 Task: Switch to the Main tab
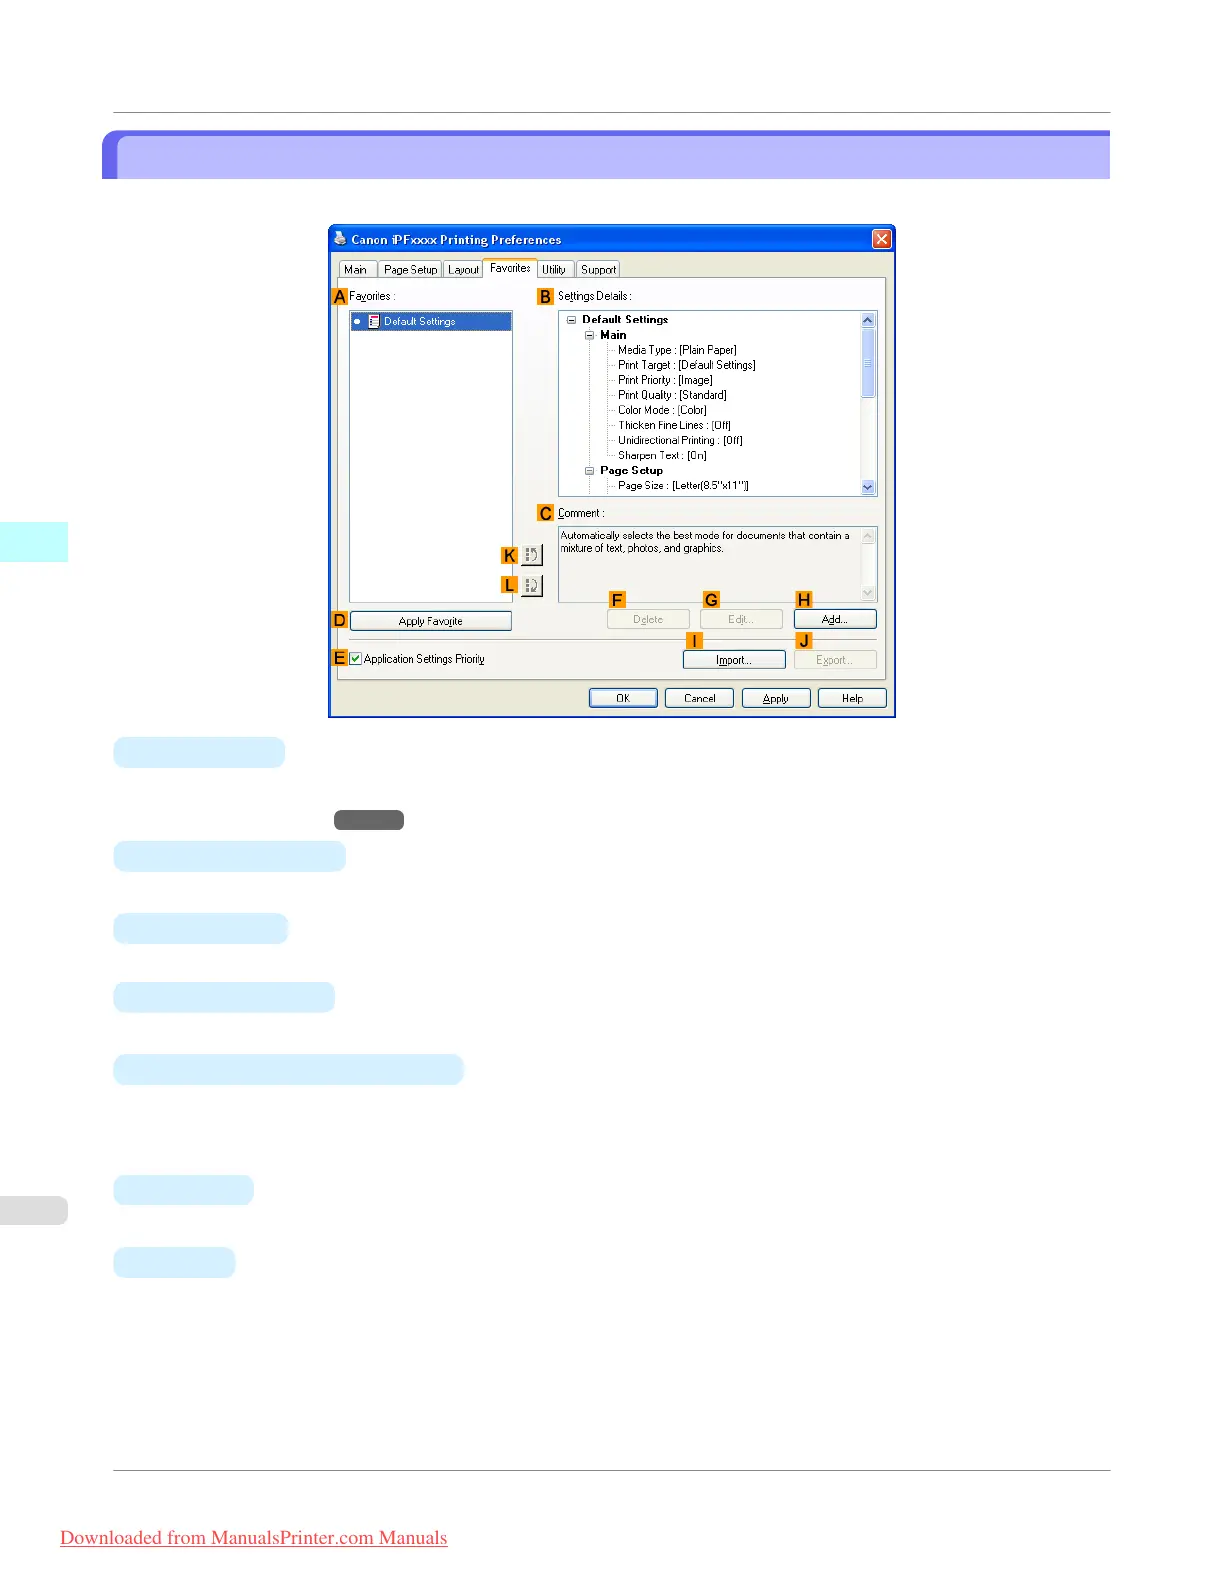point(357,270)
